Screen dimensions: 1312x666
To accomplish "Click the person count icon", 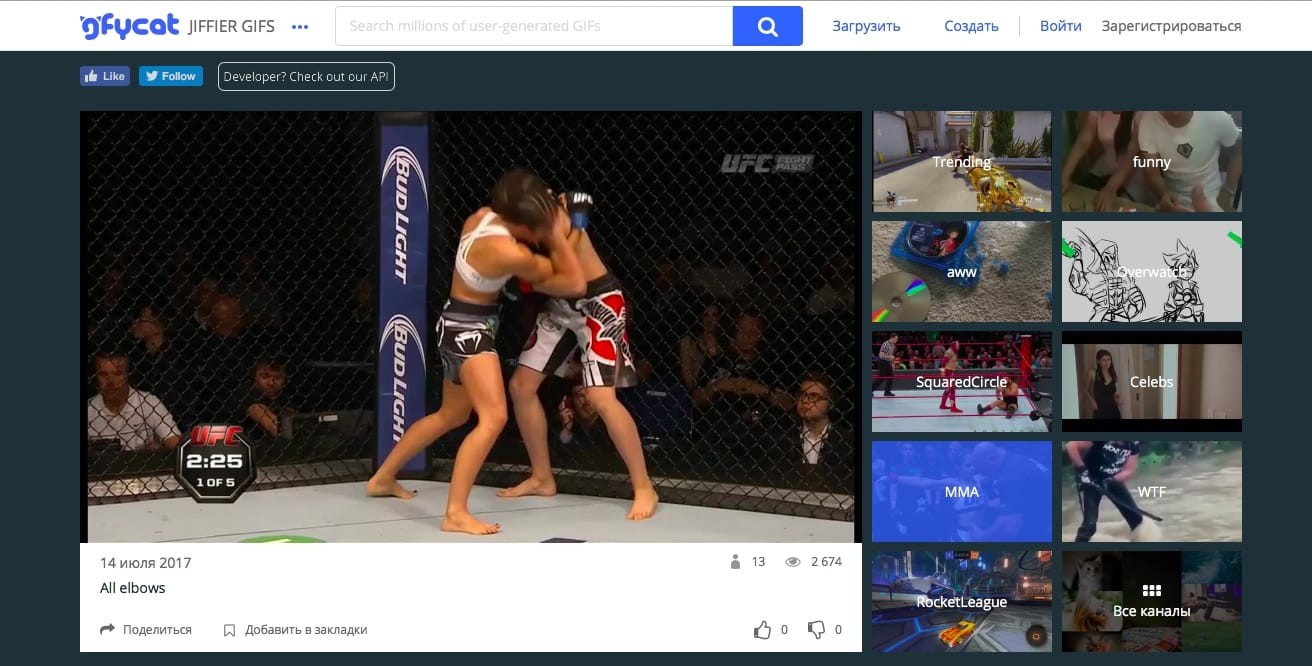I will coord(737,561).
